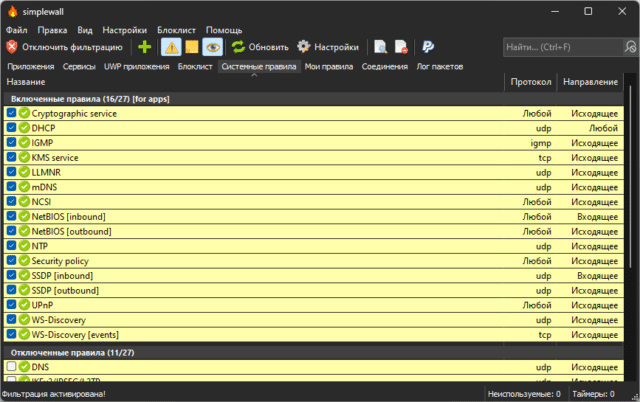
Task: Sort by the Направление column header
Action: [x=590, y=82]
